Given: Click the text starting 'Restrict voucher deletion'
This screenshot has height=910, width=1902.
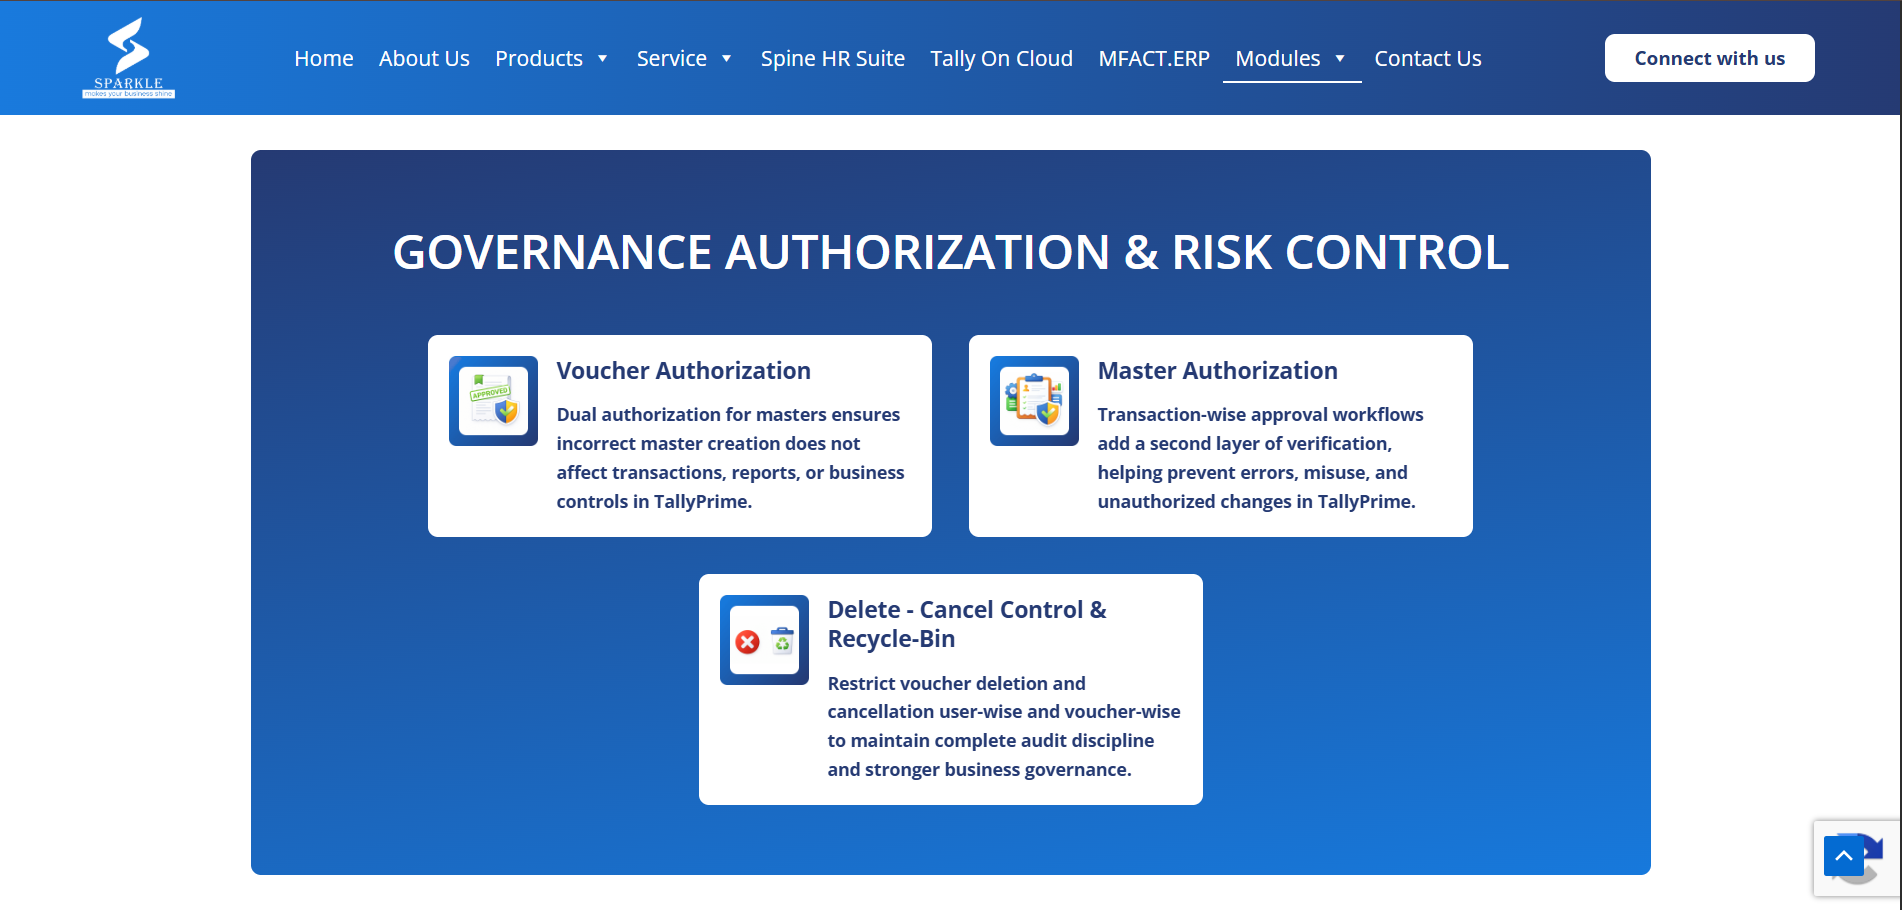Looking at the screenshot, I should 1004,727.
